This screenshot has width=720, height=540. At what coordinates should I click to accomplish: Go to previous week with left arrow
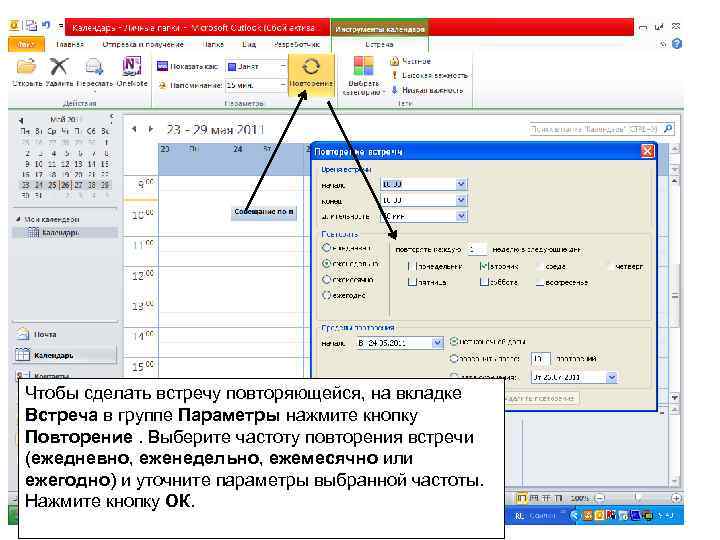pyautogui.click(x=134, y=129)
